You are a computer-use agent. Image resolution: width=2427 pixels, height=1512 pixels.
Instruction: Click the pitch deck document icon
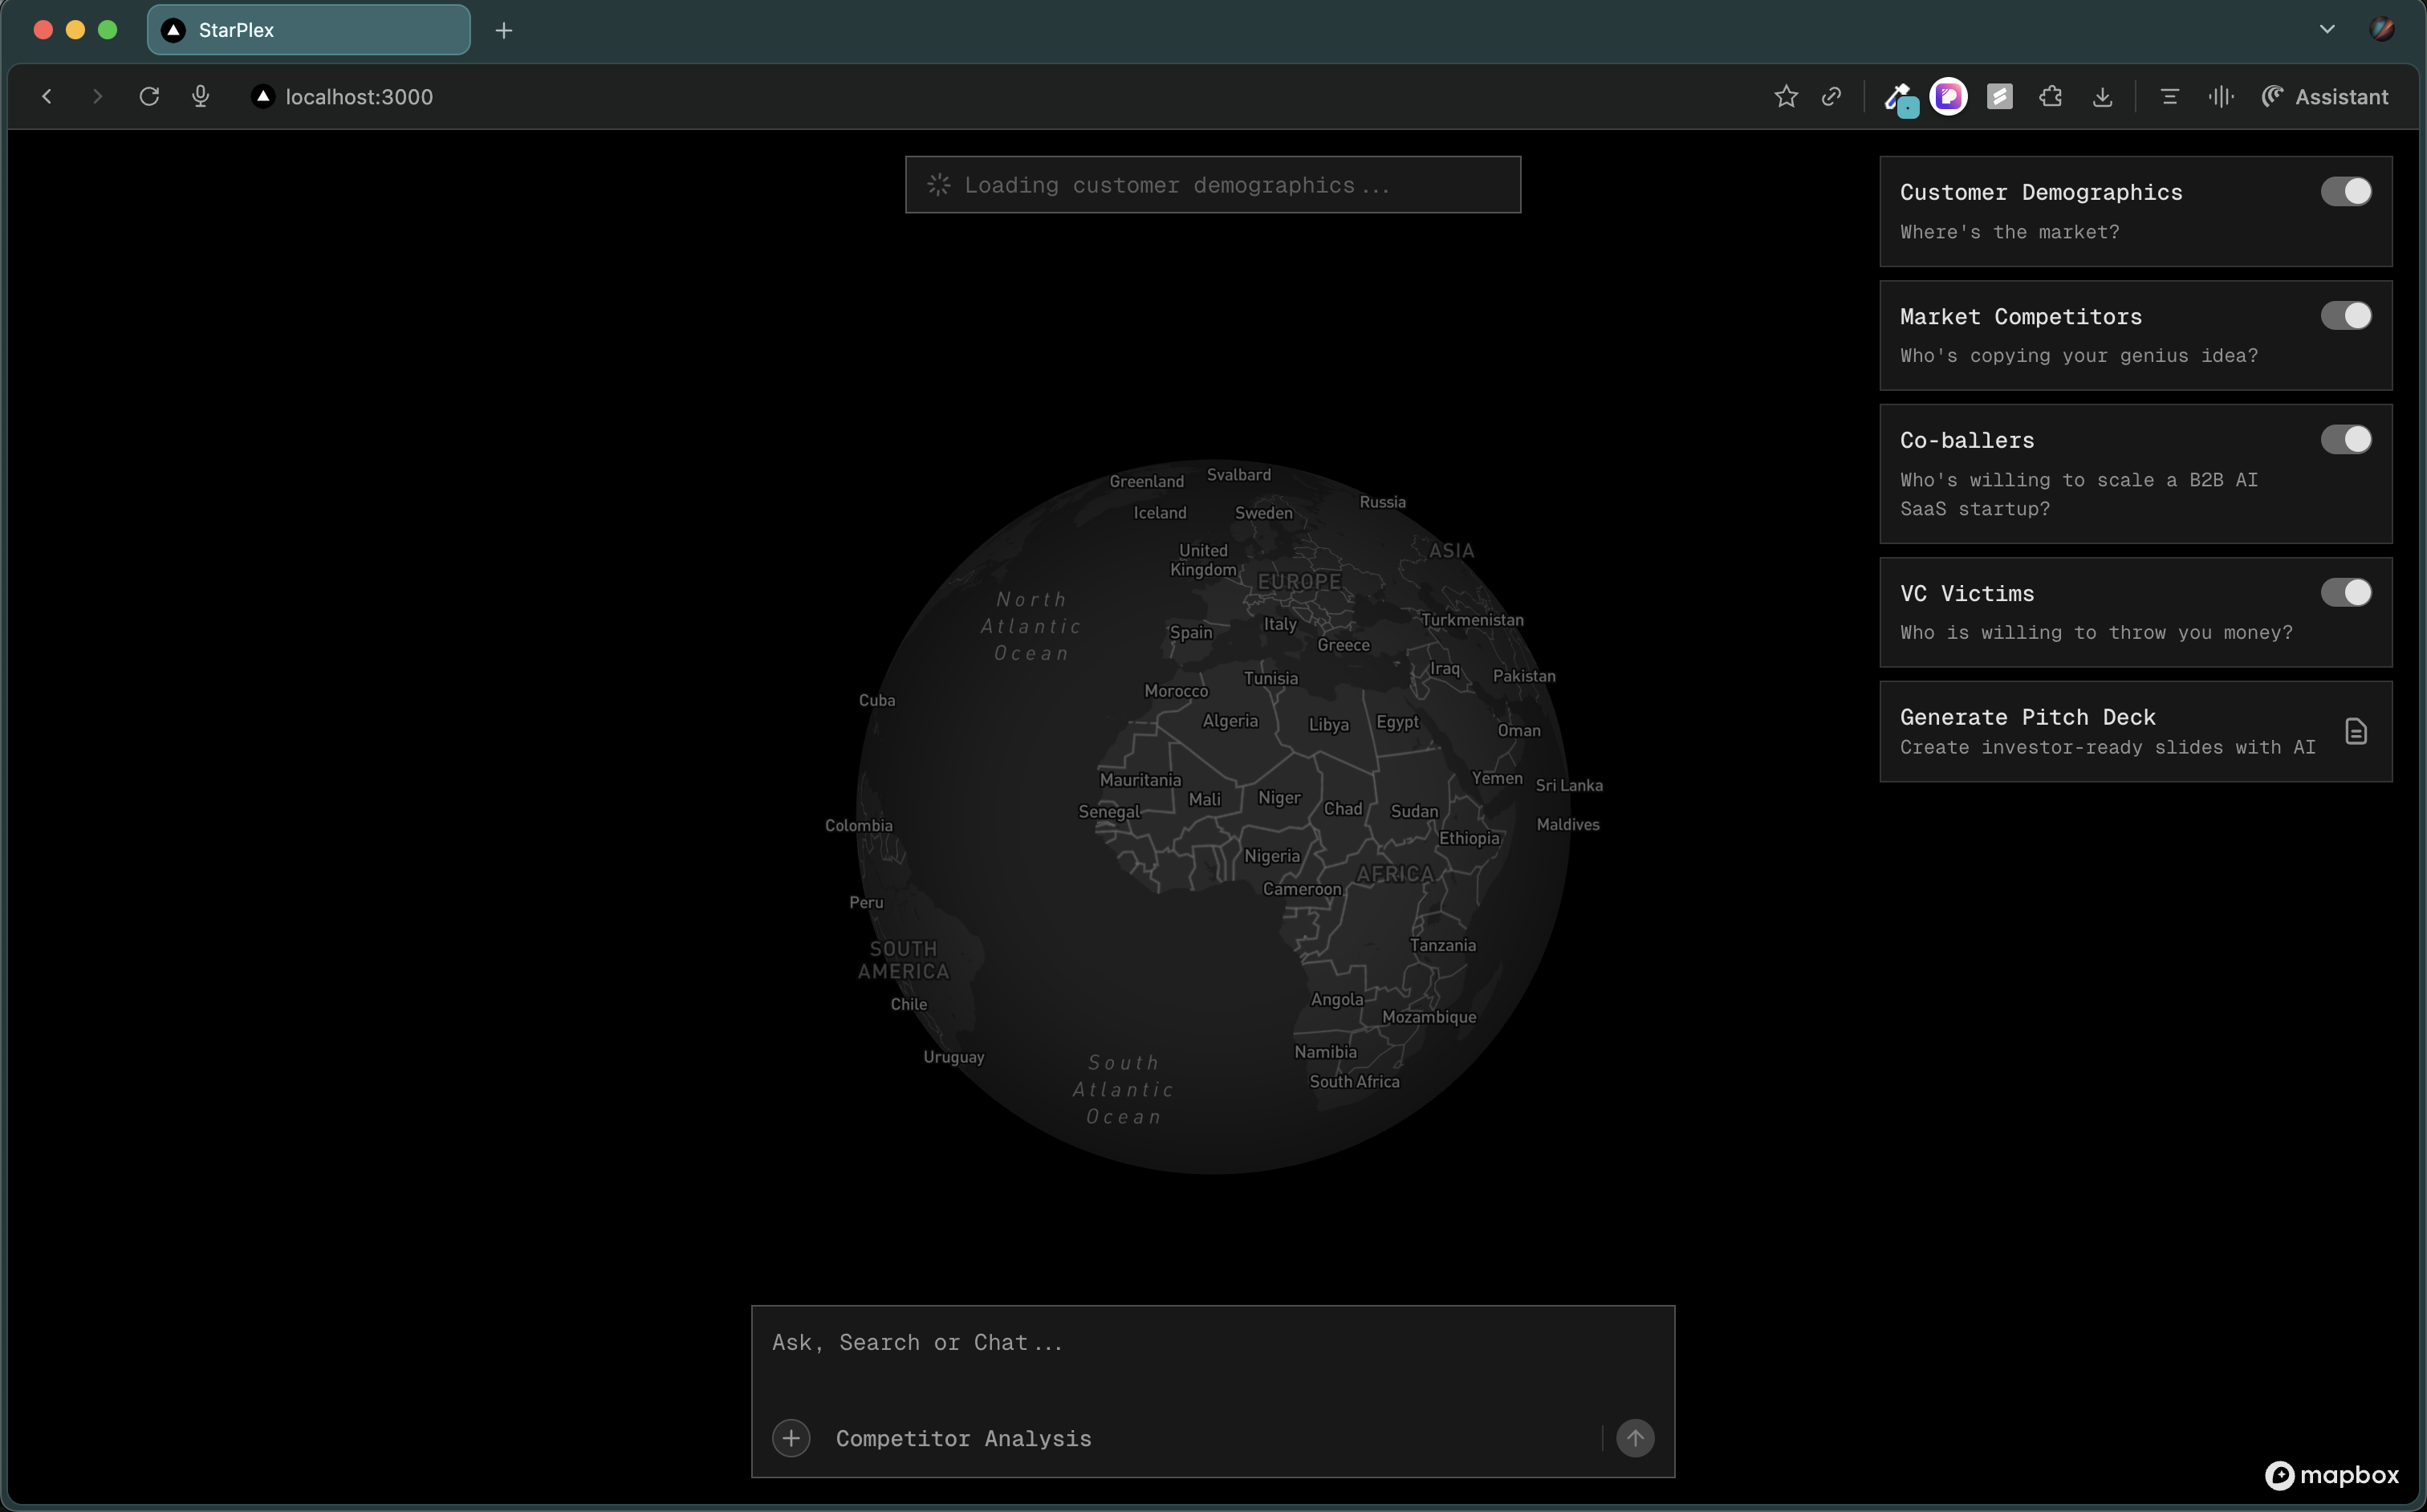2355,731
